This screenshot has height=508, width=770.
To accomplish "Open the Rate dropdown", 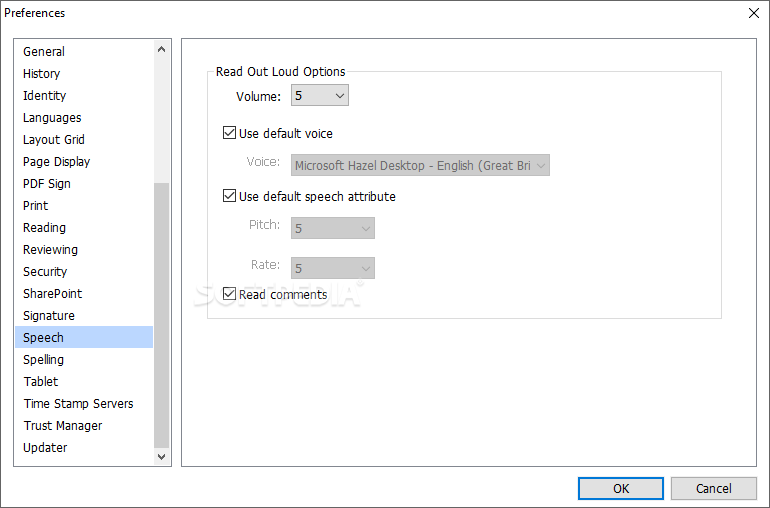I will [x=332, y=268].
